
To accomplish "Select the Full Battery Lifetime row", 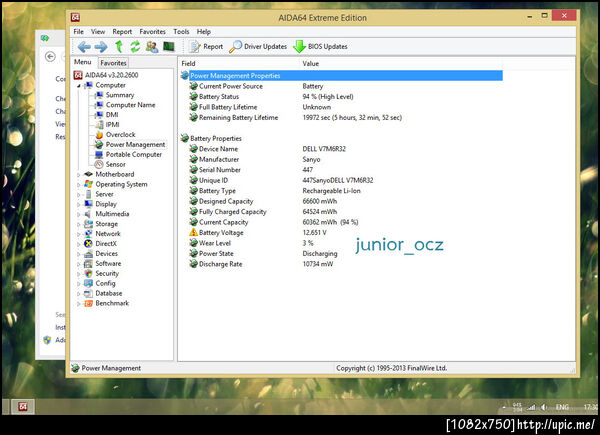I will (x=341, y=107).
